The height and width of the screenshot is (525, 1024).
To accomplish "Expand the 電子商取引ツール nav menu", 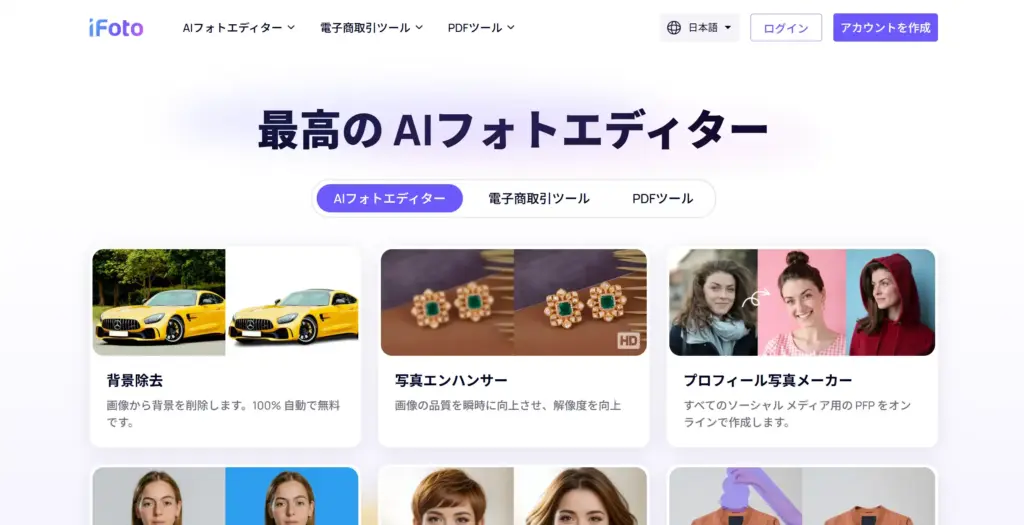I will (x=372, y=27).
